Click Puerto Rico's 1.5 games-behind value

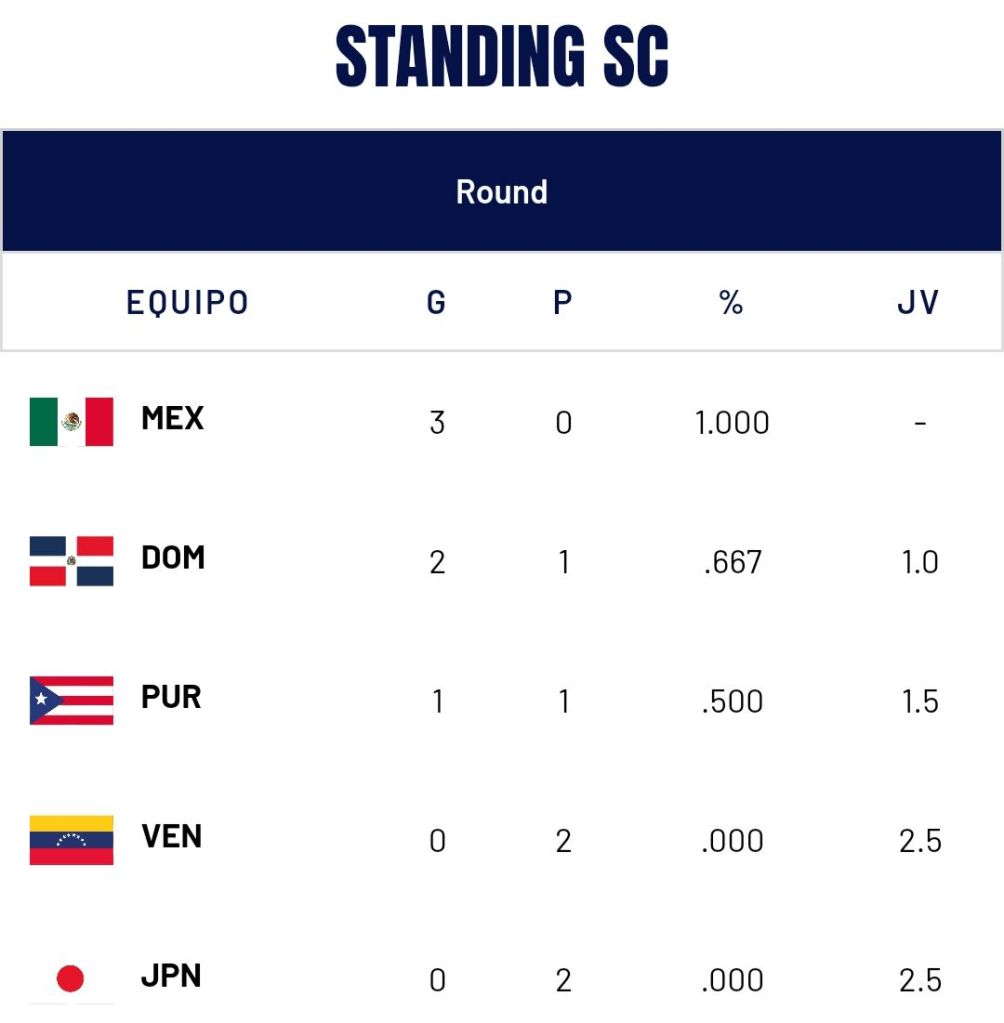[919, 701]
